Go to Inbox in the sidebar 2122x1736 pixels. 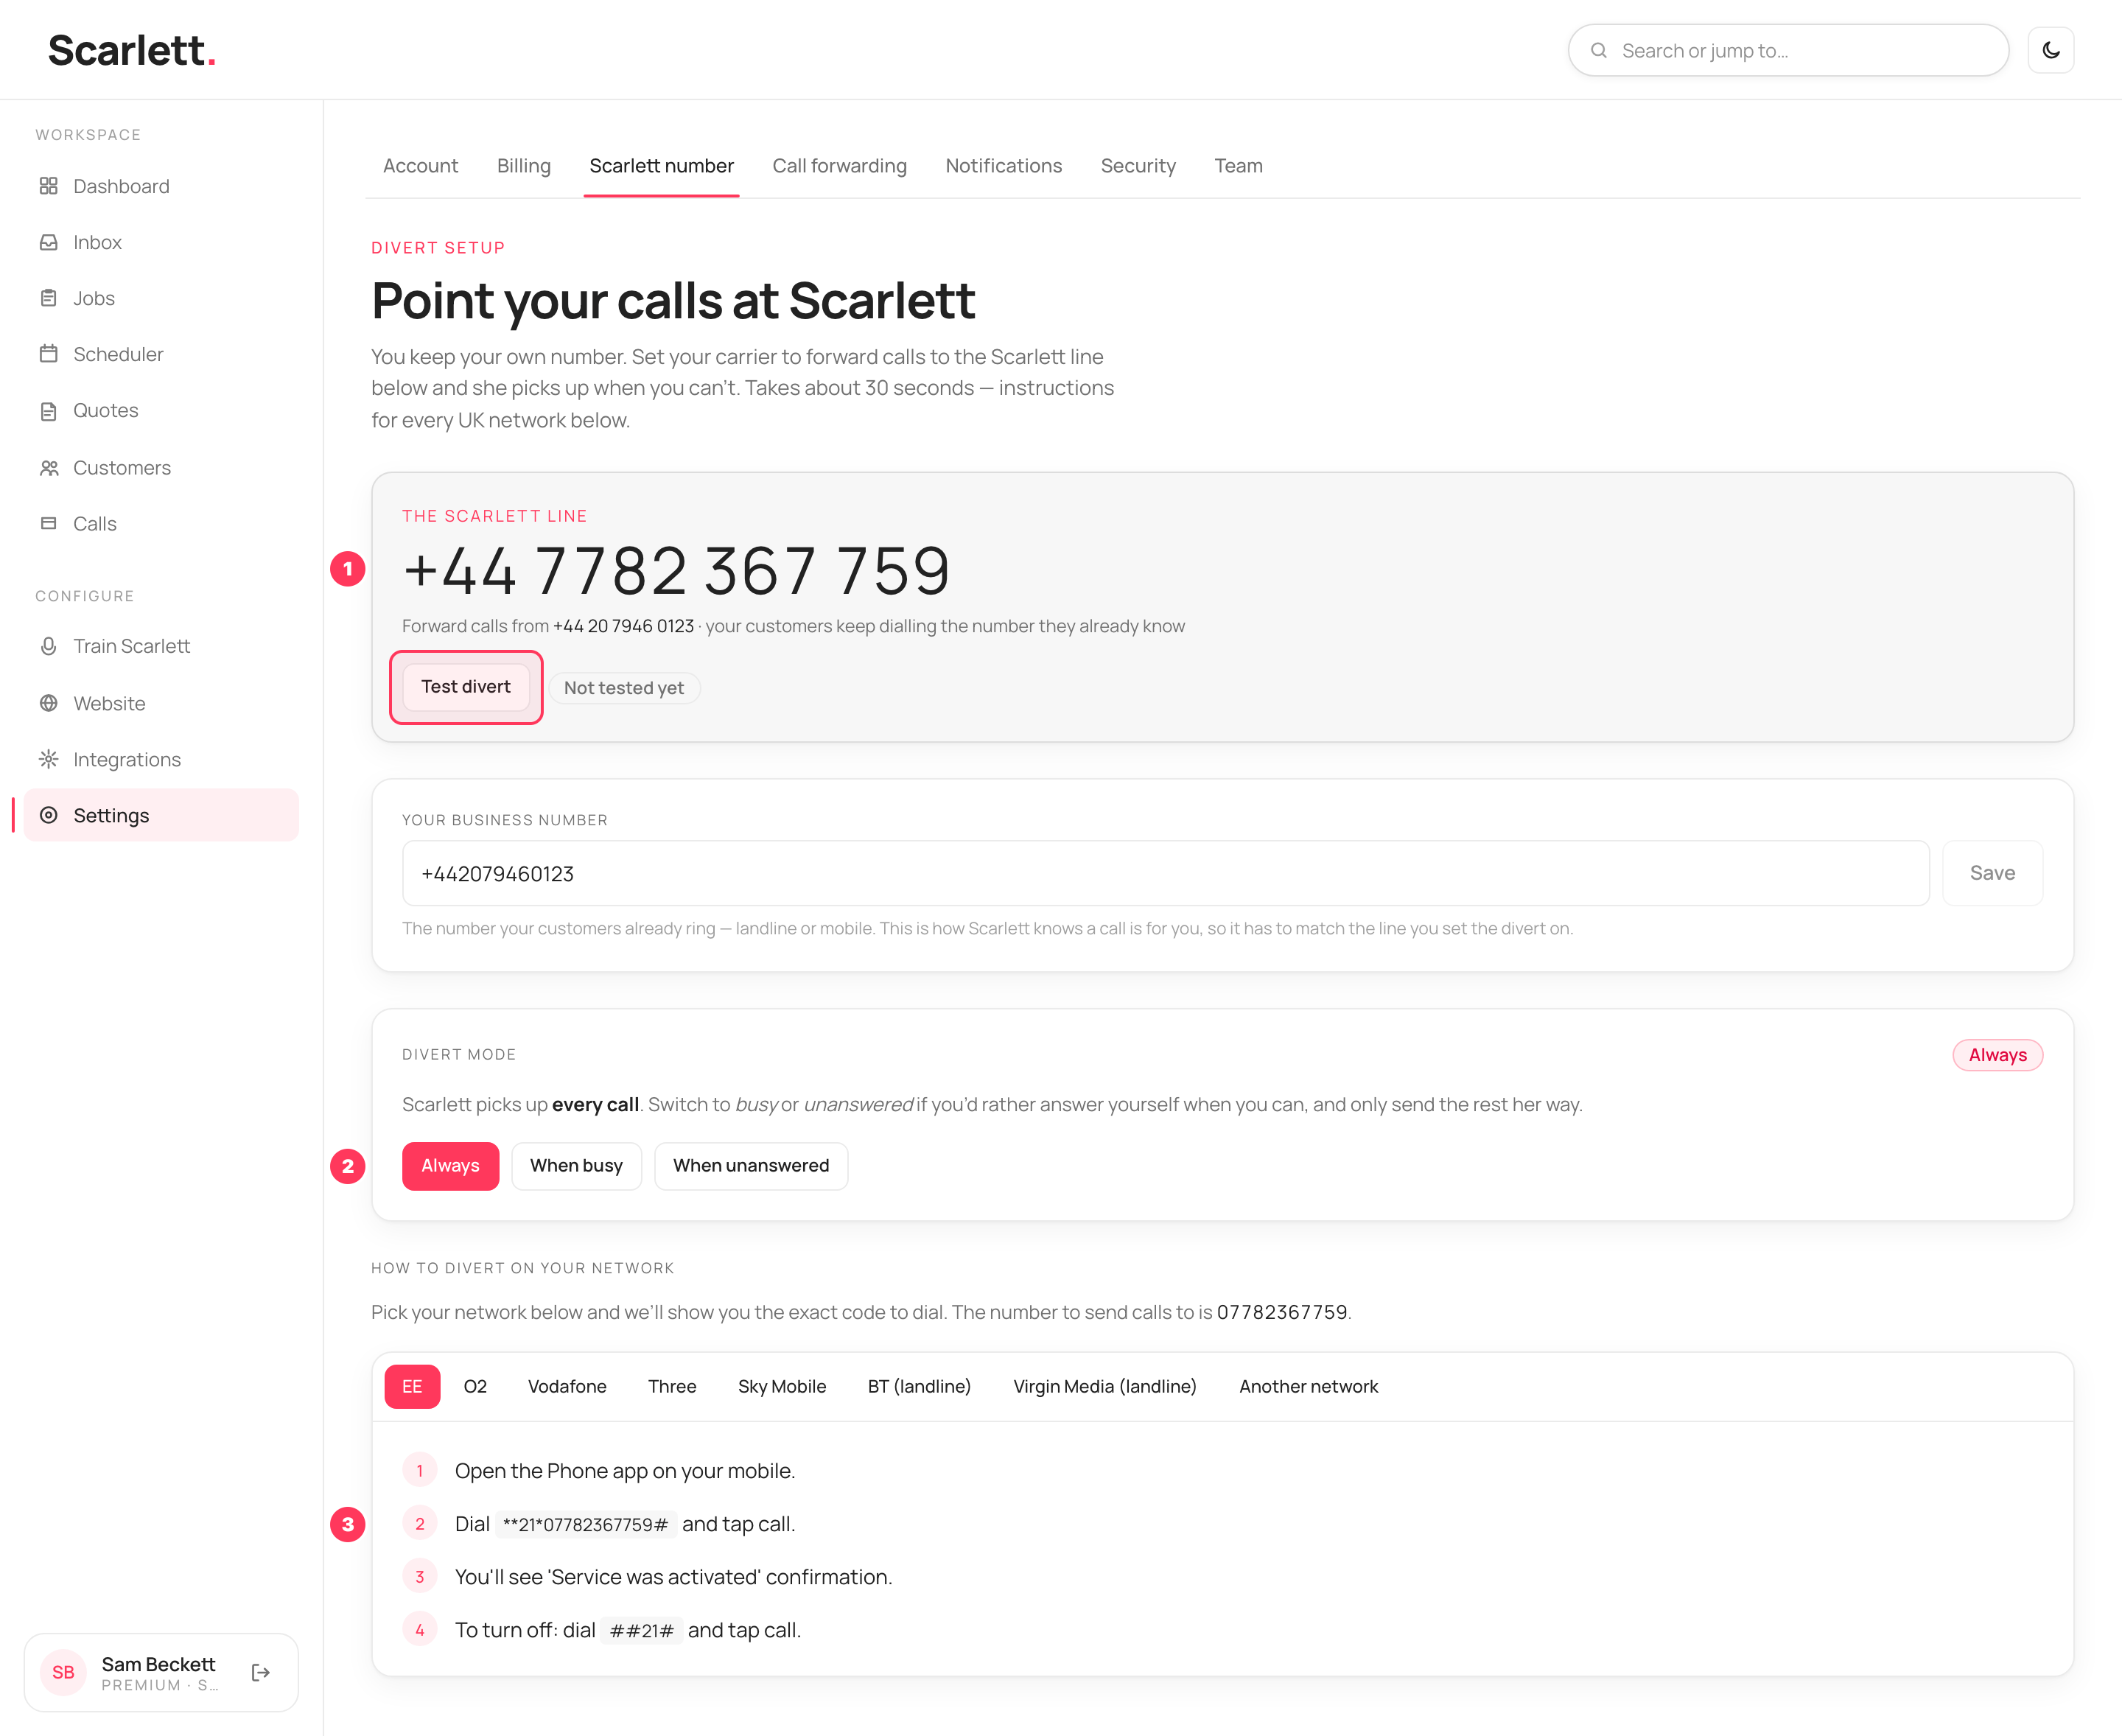pos(161,242)
